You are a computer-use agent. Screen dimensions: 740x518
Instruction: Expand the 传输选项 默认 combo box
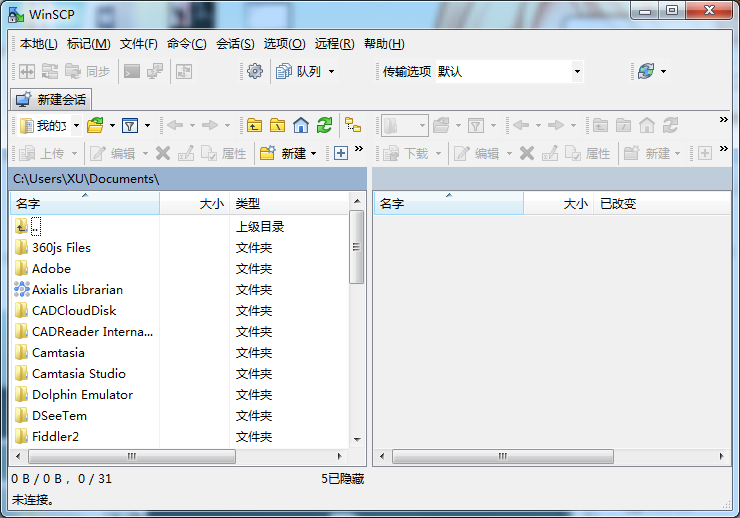[577, 71]
